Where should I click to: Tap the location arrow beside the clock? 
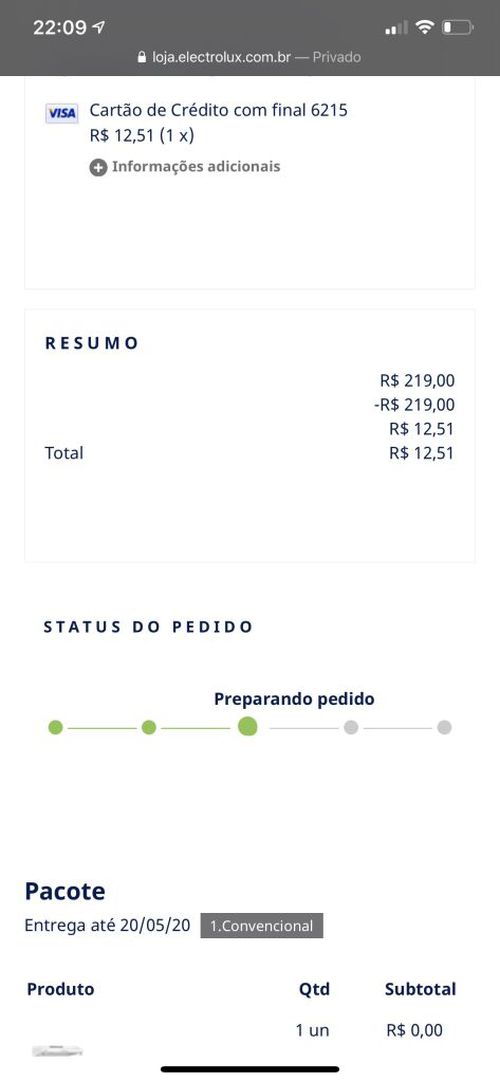pyautogui.click(x=99, y=28)
